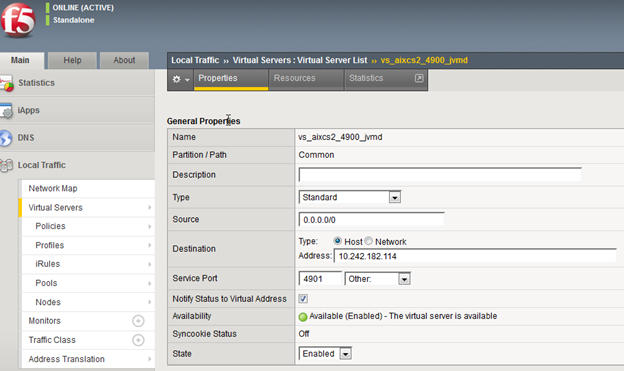The width and height of the screenshot is (624, 371).
Task: Open the Service Port Other dropdown
Action: pyautogui.click(x=377, y=279)
